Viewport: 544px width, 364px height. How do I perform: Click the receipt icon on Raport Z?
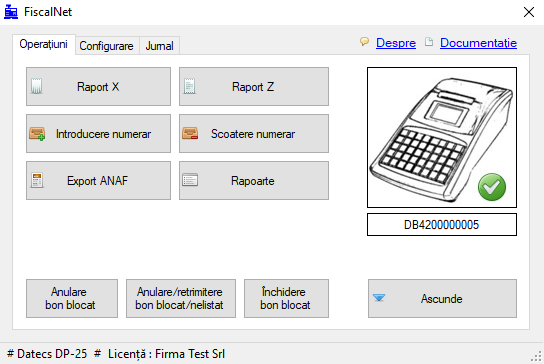coord(189,86)
